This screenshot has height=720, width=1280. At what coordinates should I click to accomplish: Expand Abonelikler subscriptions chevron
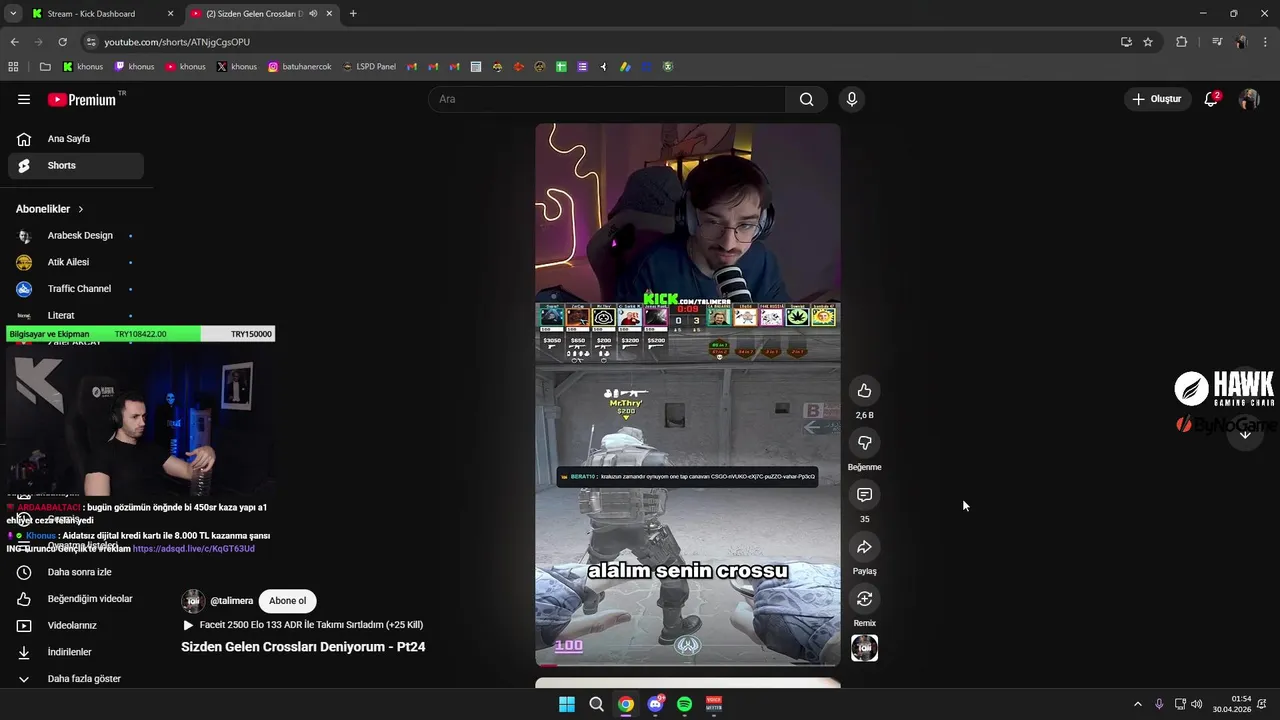click(x=80, y=209)
